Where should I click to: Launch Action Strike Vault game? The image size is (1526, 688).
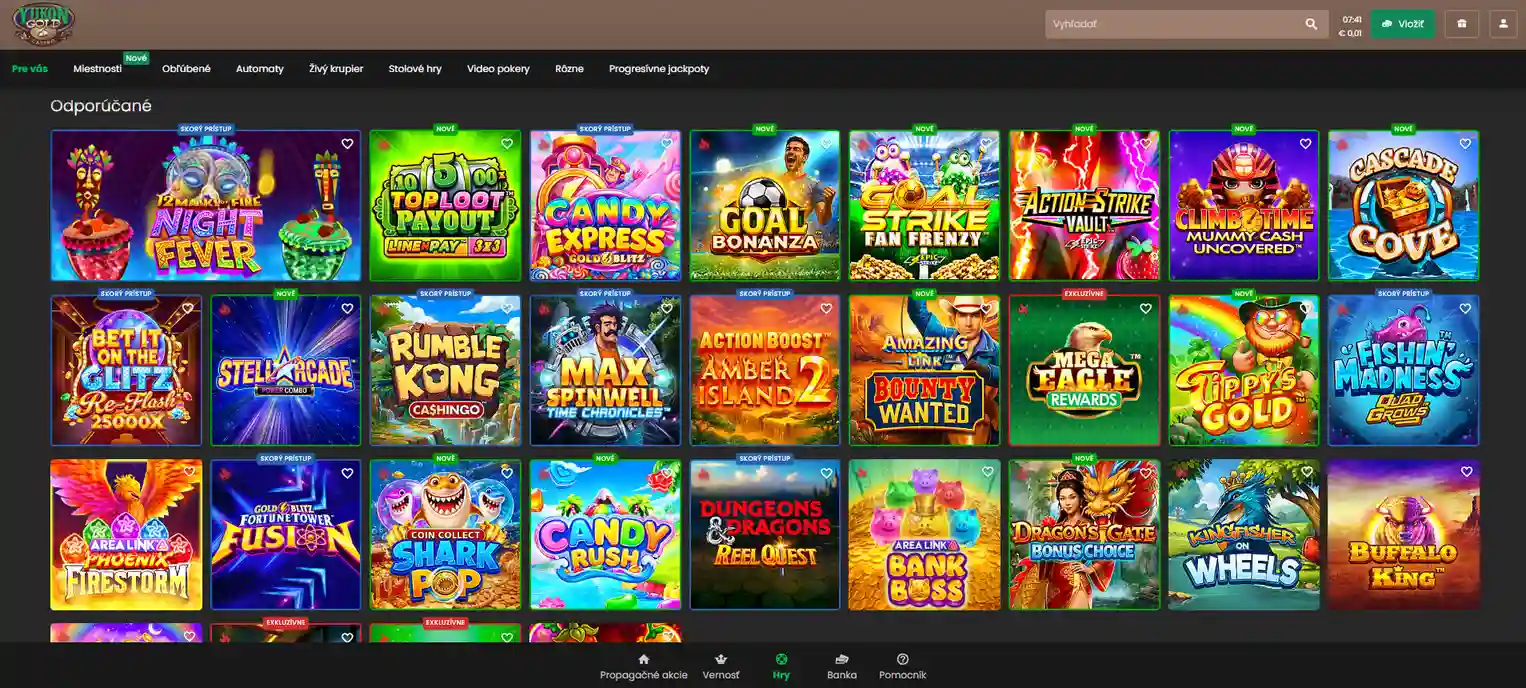point(1084,206)
